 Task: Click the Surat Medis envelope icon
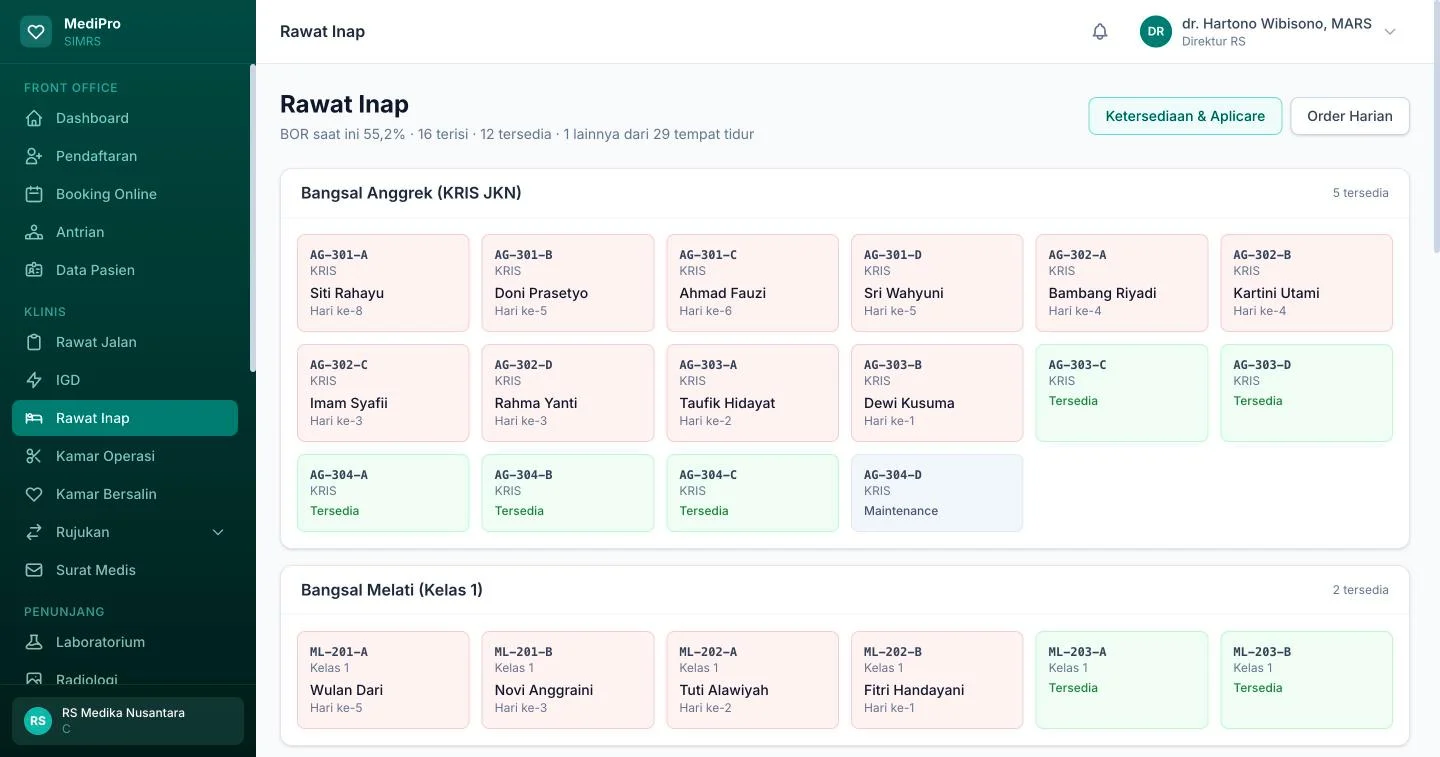click(x=34, y=570)
